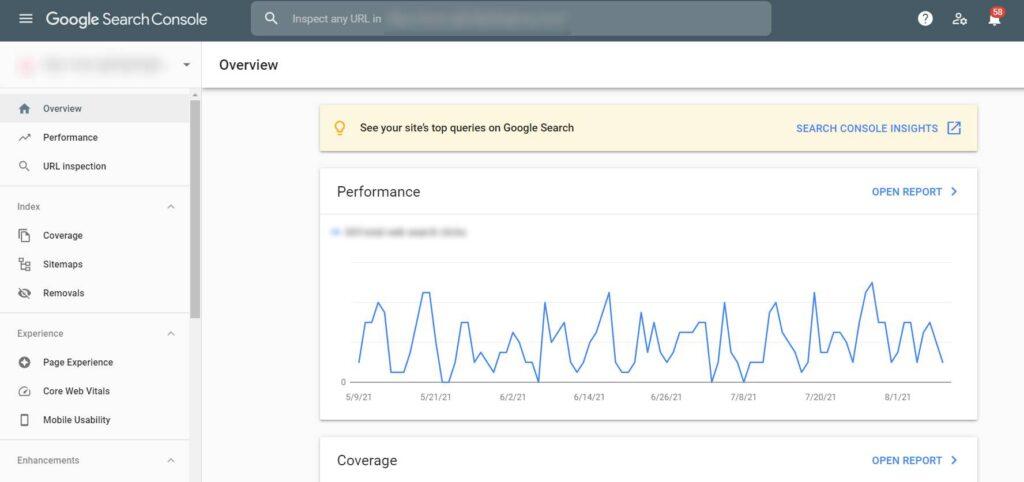Click the Google Search Console logo

pos(126,19)
